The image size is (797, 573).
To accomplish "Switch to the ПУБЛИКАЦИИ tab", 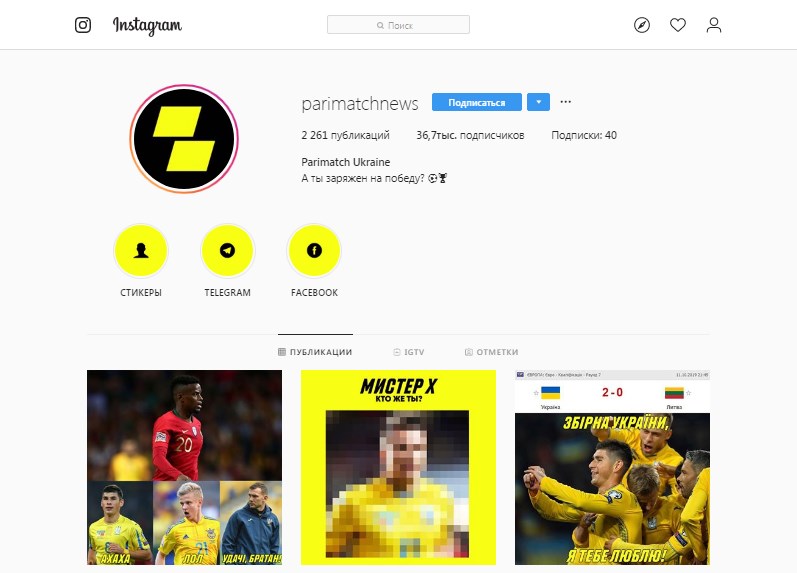I will 315,352.
